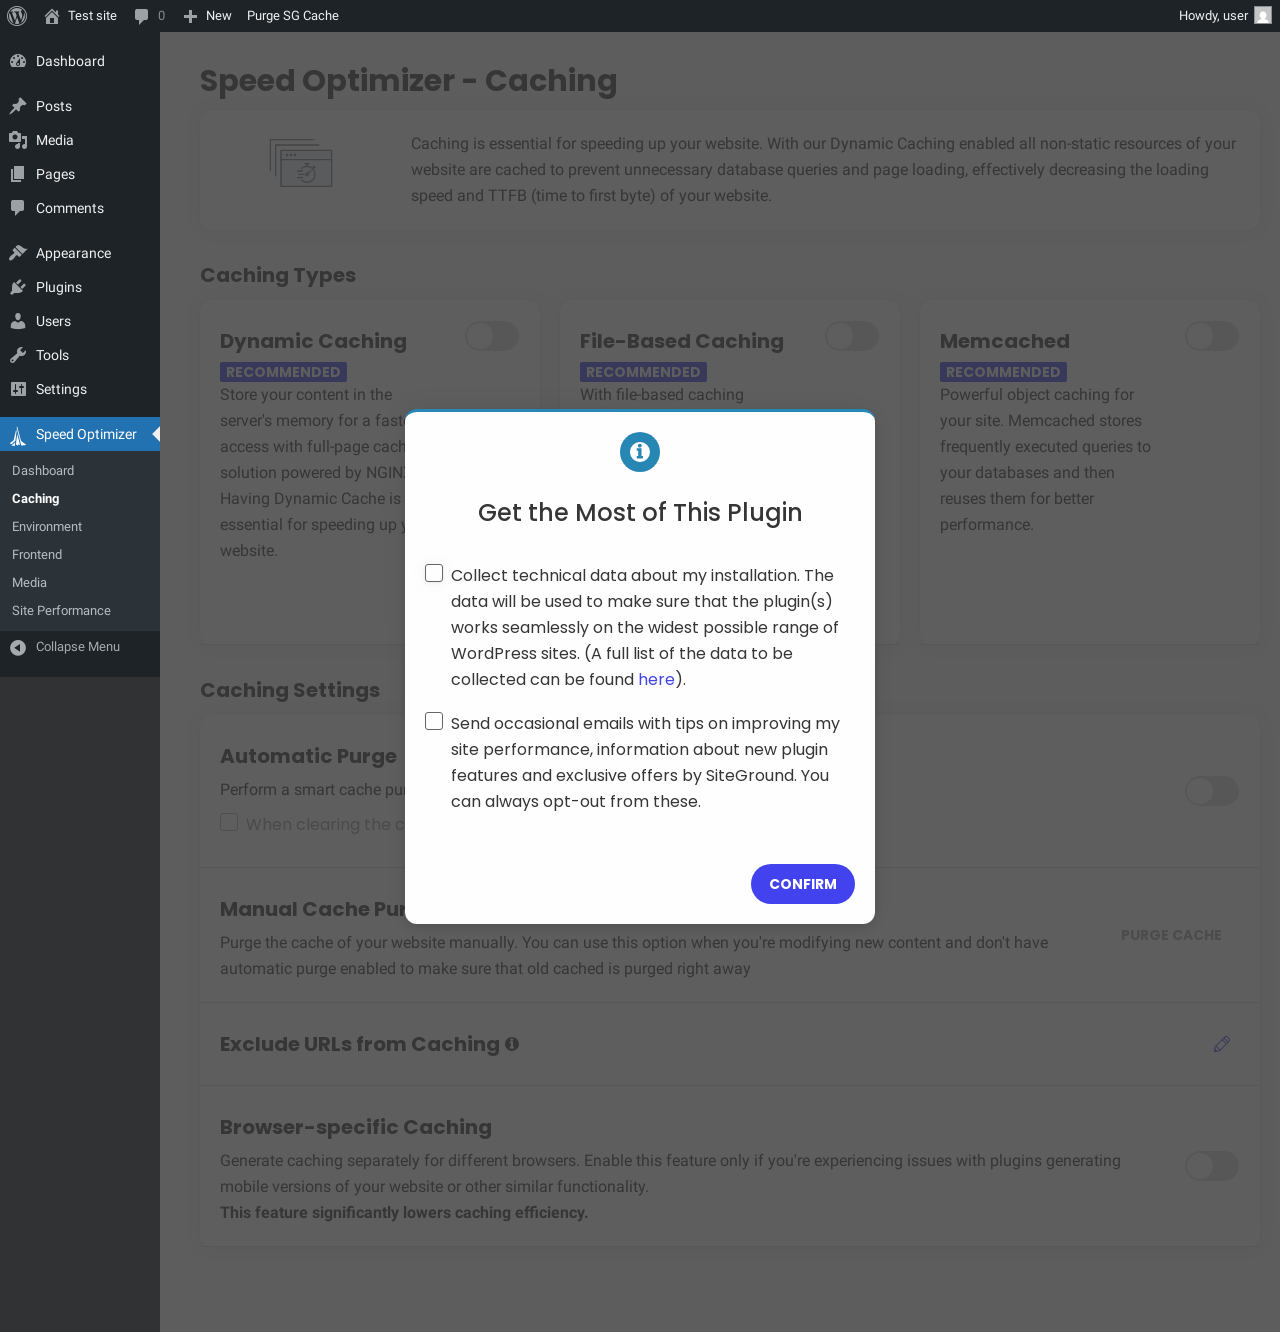This screenshot has height=1332, width=1280.
Task: Toggle Dynamic Caching switch
Action: (x=492, y=336)
